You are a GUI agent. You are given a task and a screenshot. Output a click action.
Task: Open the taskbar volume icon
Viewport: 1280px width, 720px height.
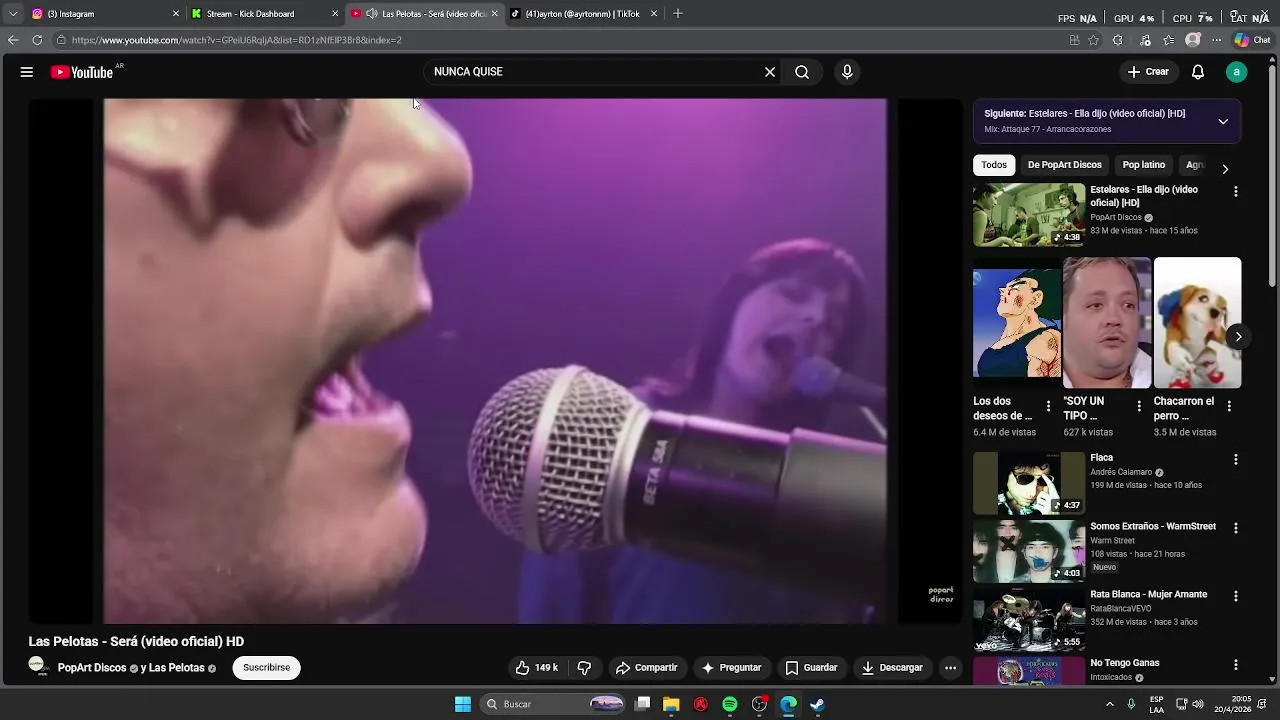(1198, 704)
